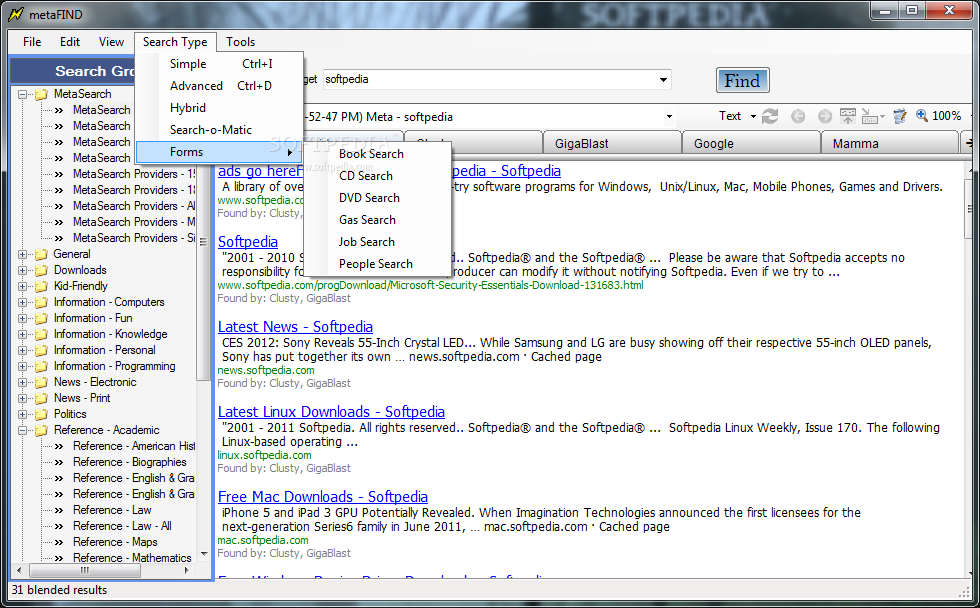Expand the Information - Computers node

[23, 302]
